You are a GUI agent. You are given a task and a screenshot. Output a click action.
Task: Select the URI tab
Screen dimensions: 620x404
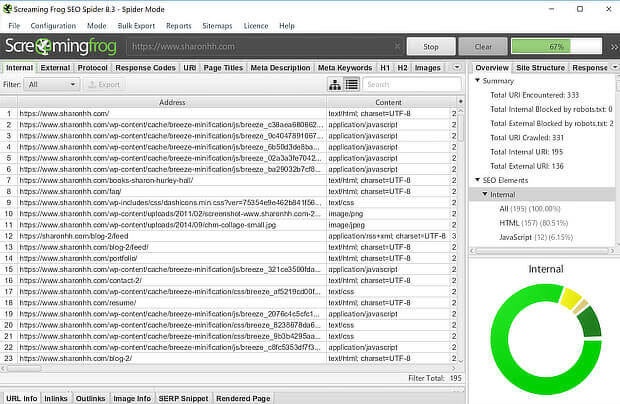coord(190,68)
